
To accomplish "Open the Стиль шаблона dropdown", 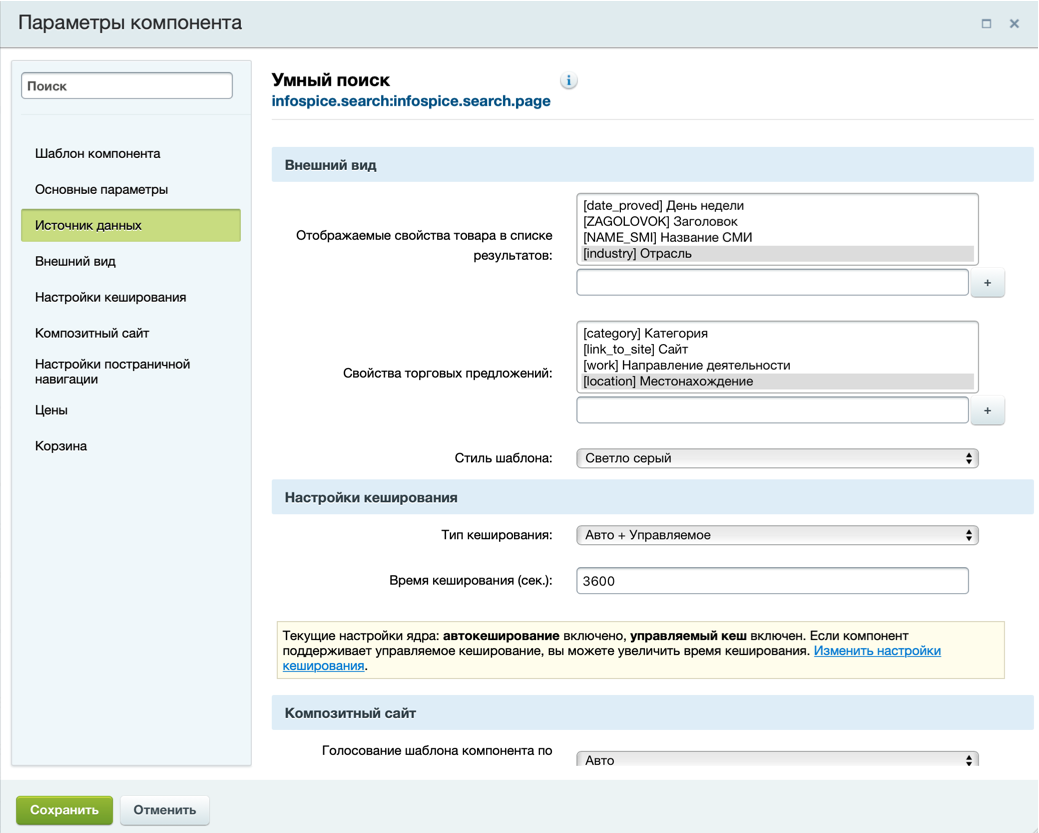I will (777, 458).
